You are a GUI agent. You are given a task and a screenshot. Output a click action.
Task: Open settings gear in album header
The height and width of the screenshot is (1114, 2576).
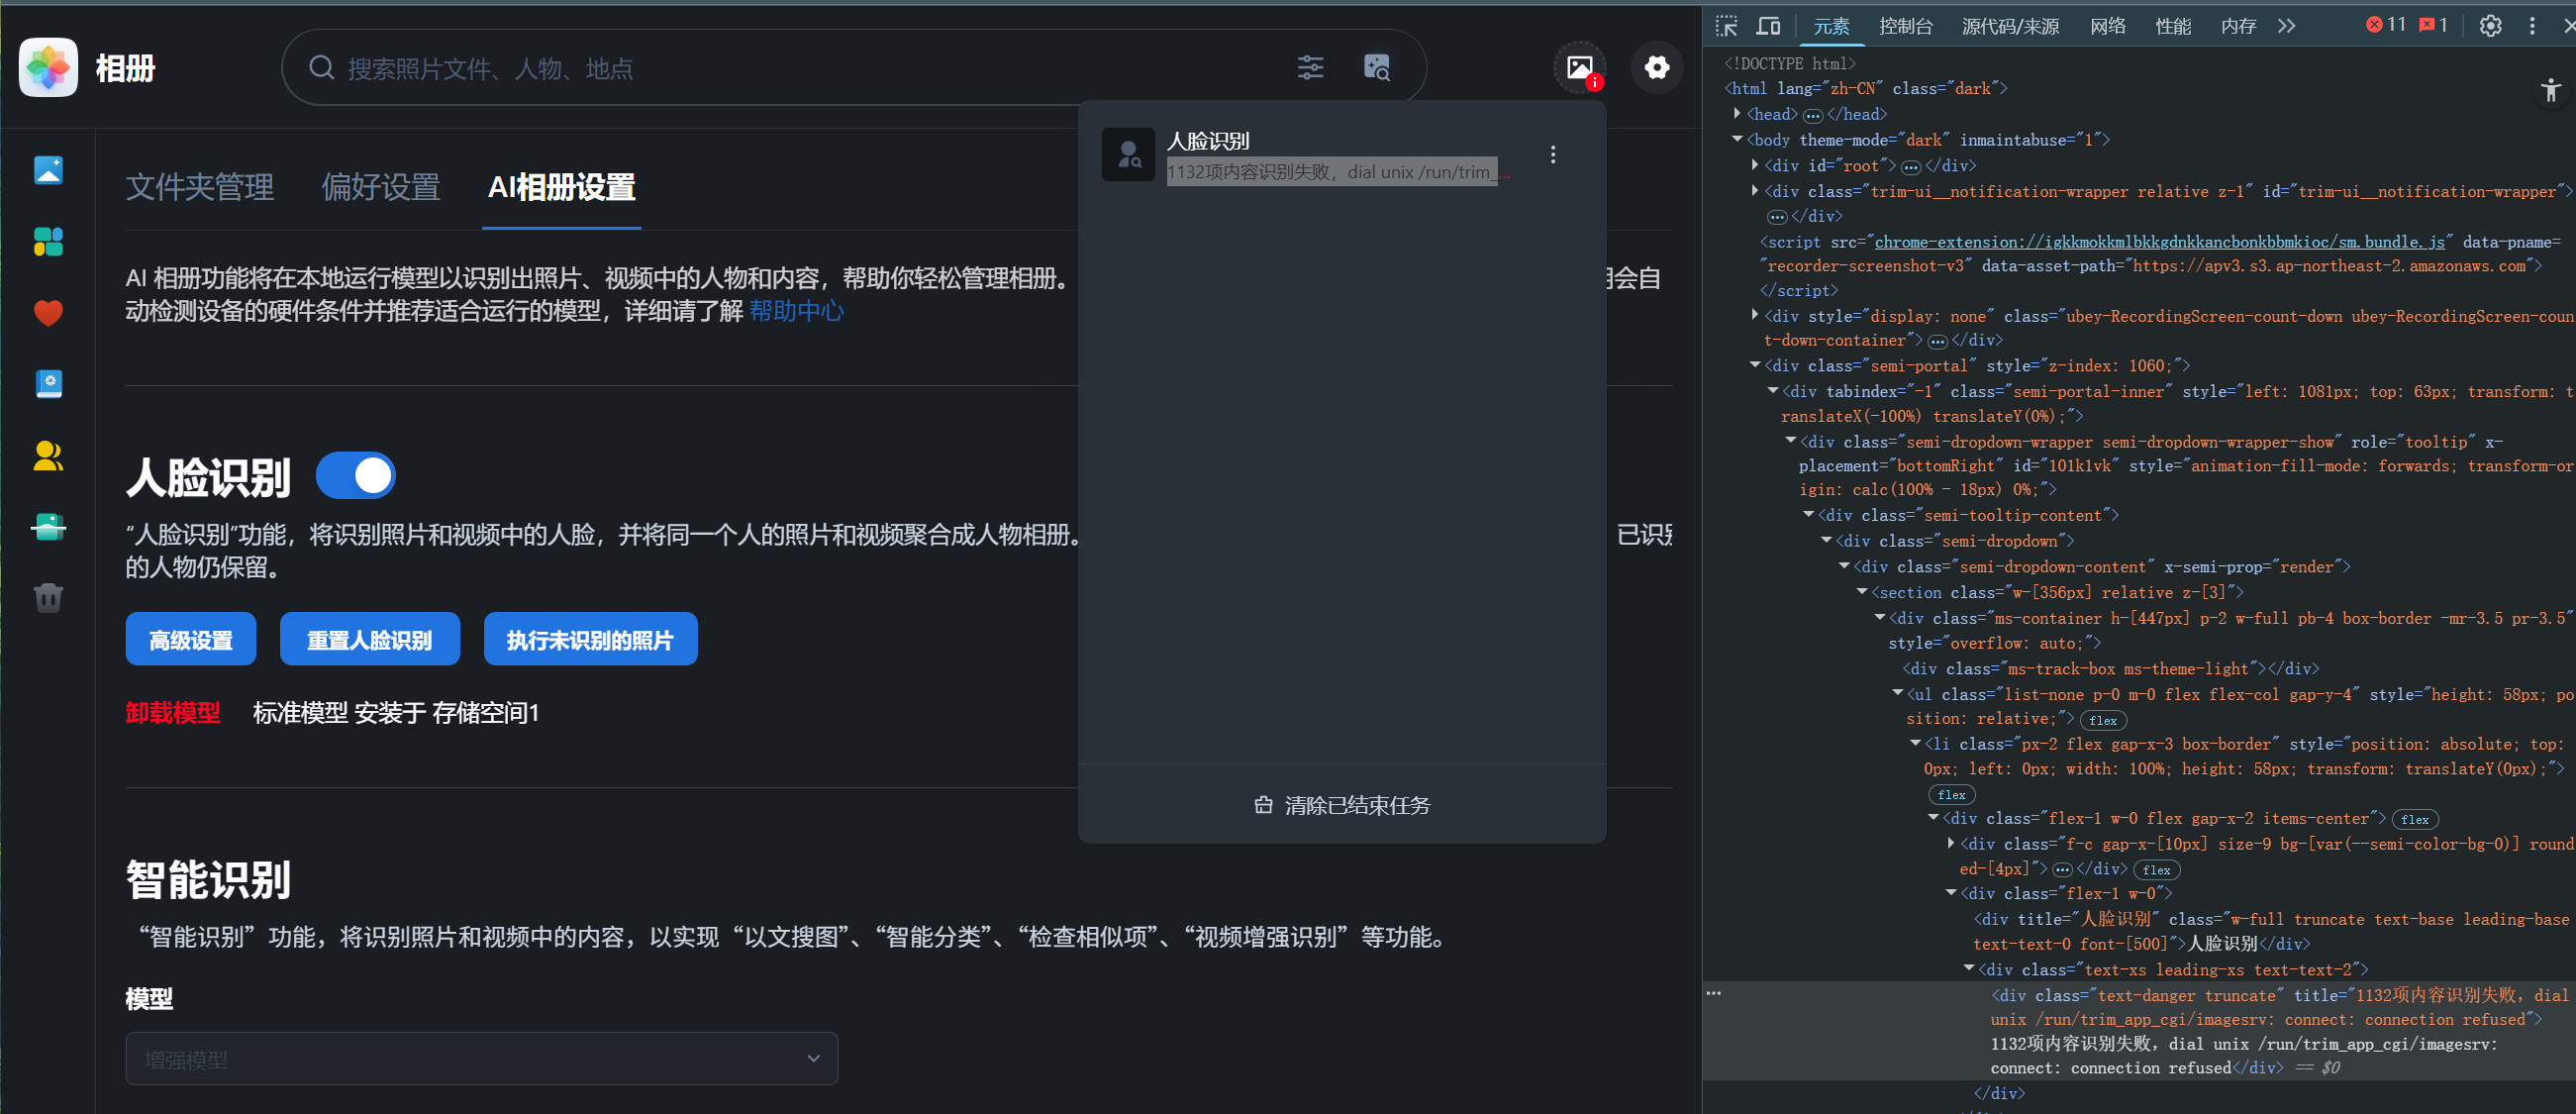pos(1657,68)
